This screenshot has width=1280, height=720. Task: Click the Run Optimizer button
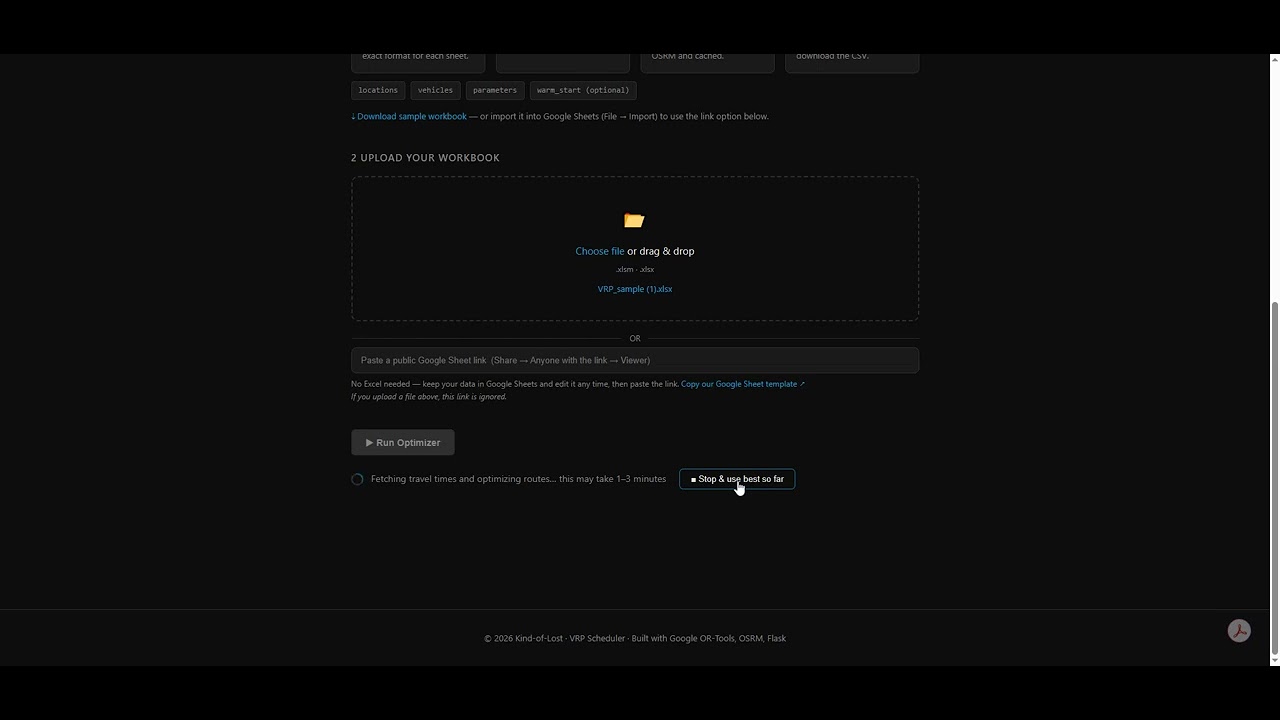point(403,442)
